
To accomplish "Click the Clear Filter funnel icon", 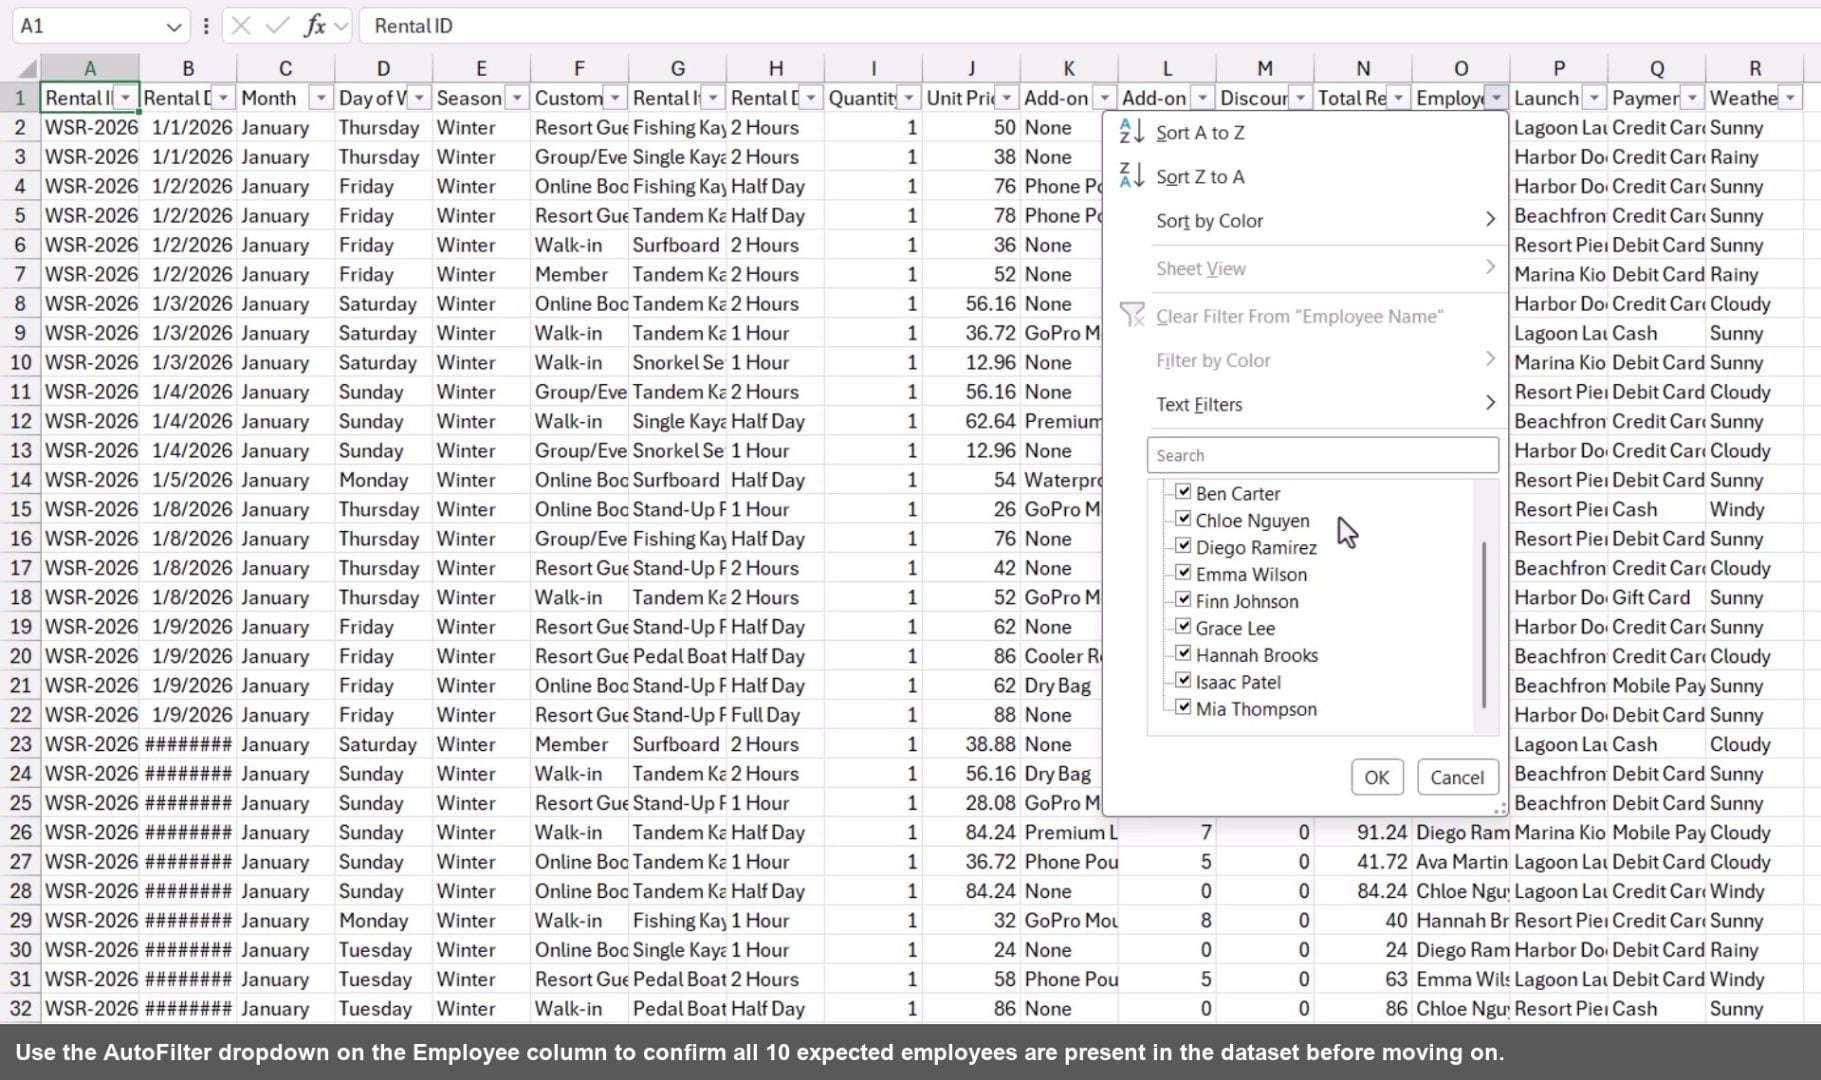I will point(1132,315).
